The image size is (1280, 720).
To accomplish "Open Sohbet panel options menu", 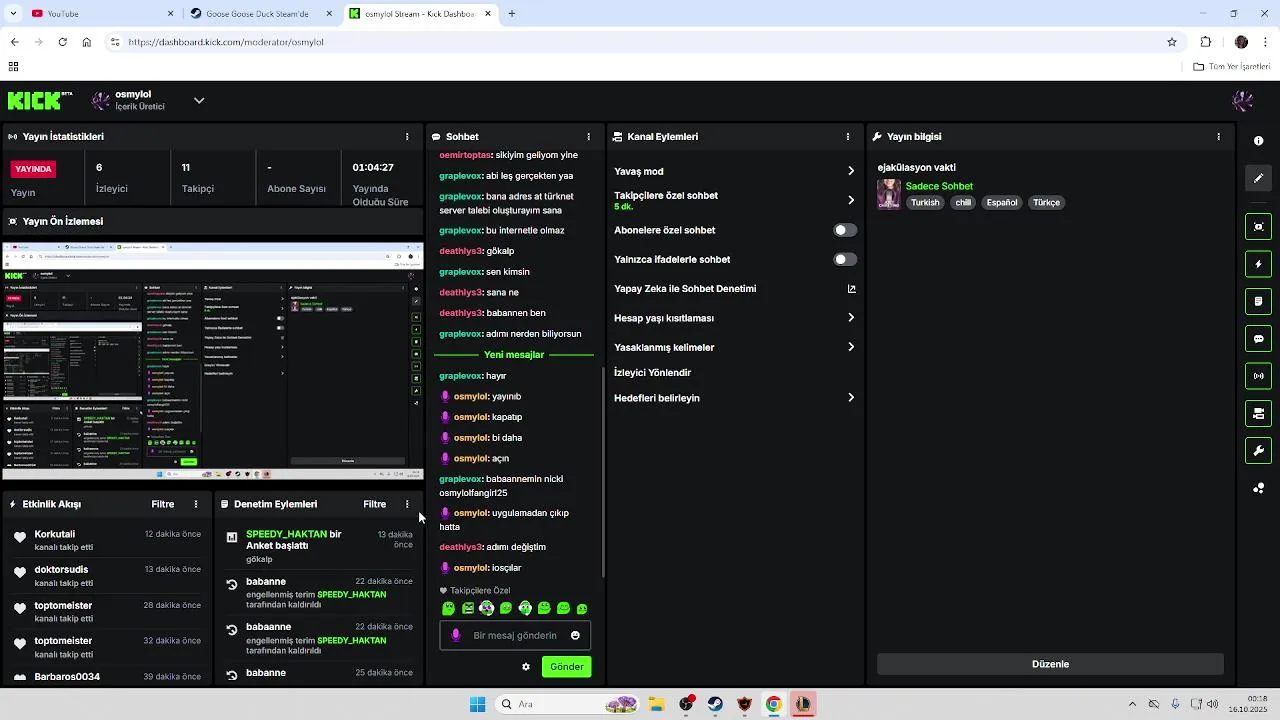I will pyautogui.click(x=589, y=136).
